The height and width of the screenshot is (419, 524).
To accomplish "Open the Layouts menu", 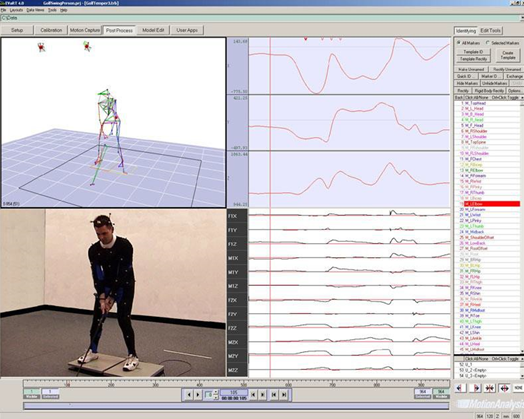I will tap(16, 10).
